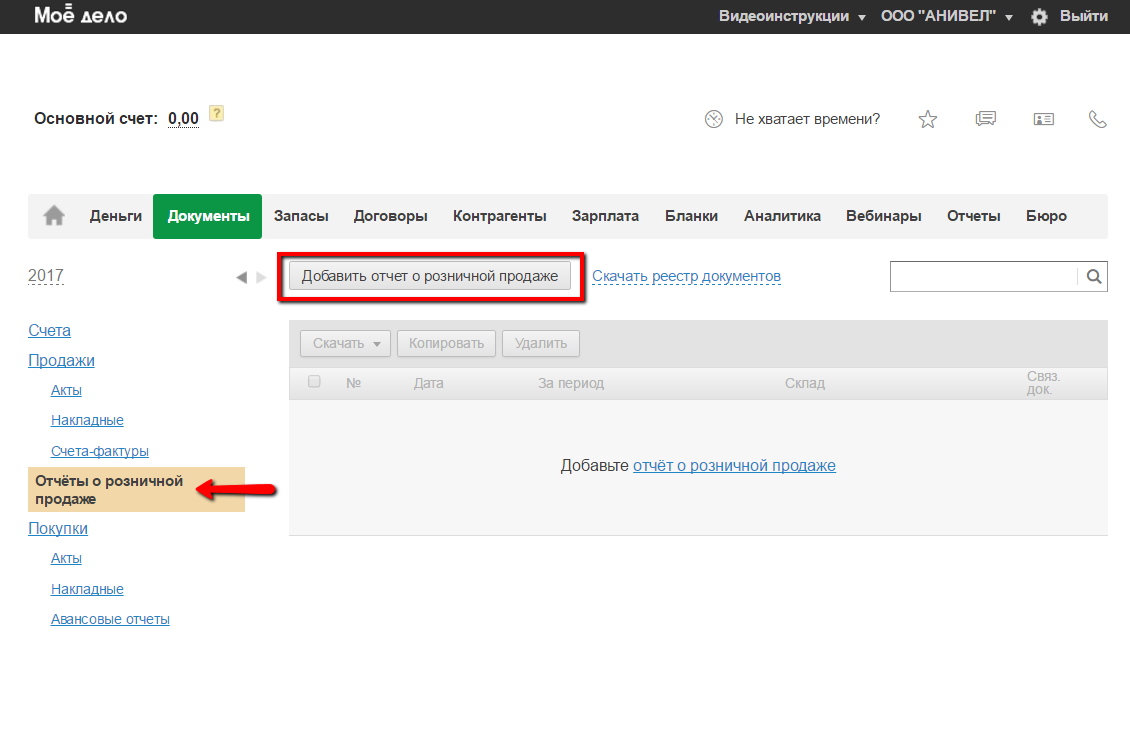Open the ООО "АНИВЕЛ" company dropdown
The width and height of the screenshot is (1130, 734).
(x=946, y=17)
